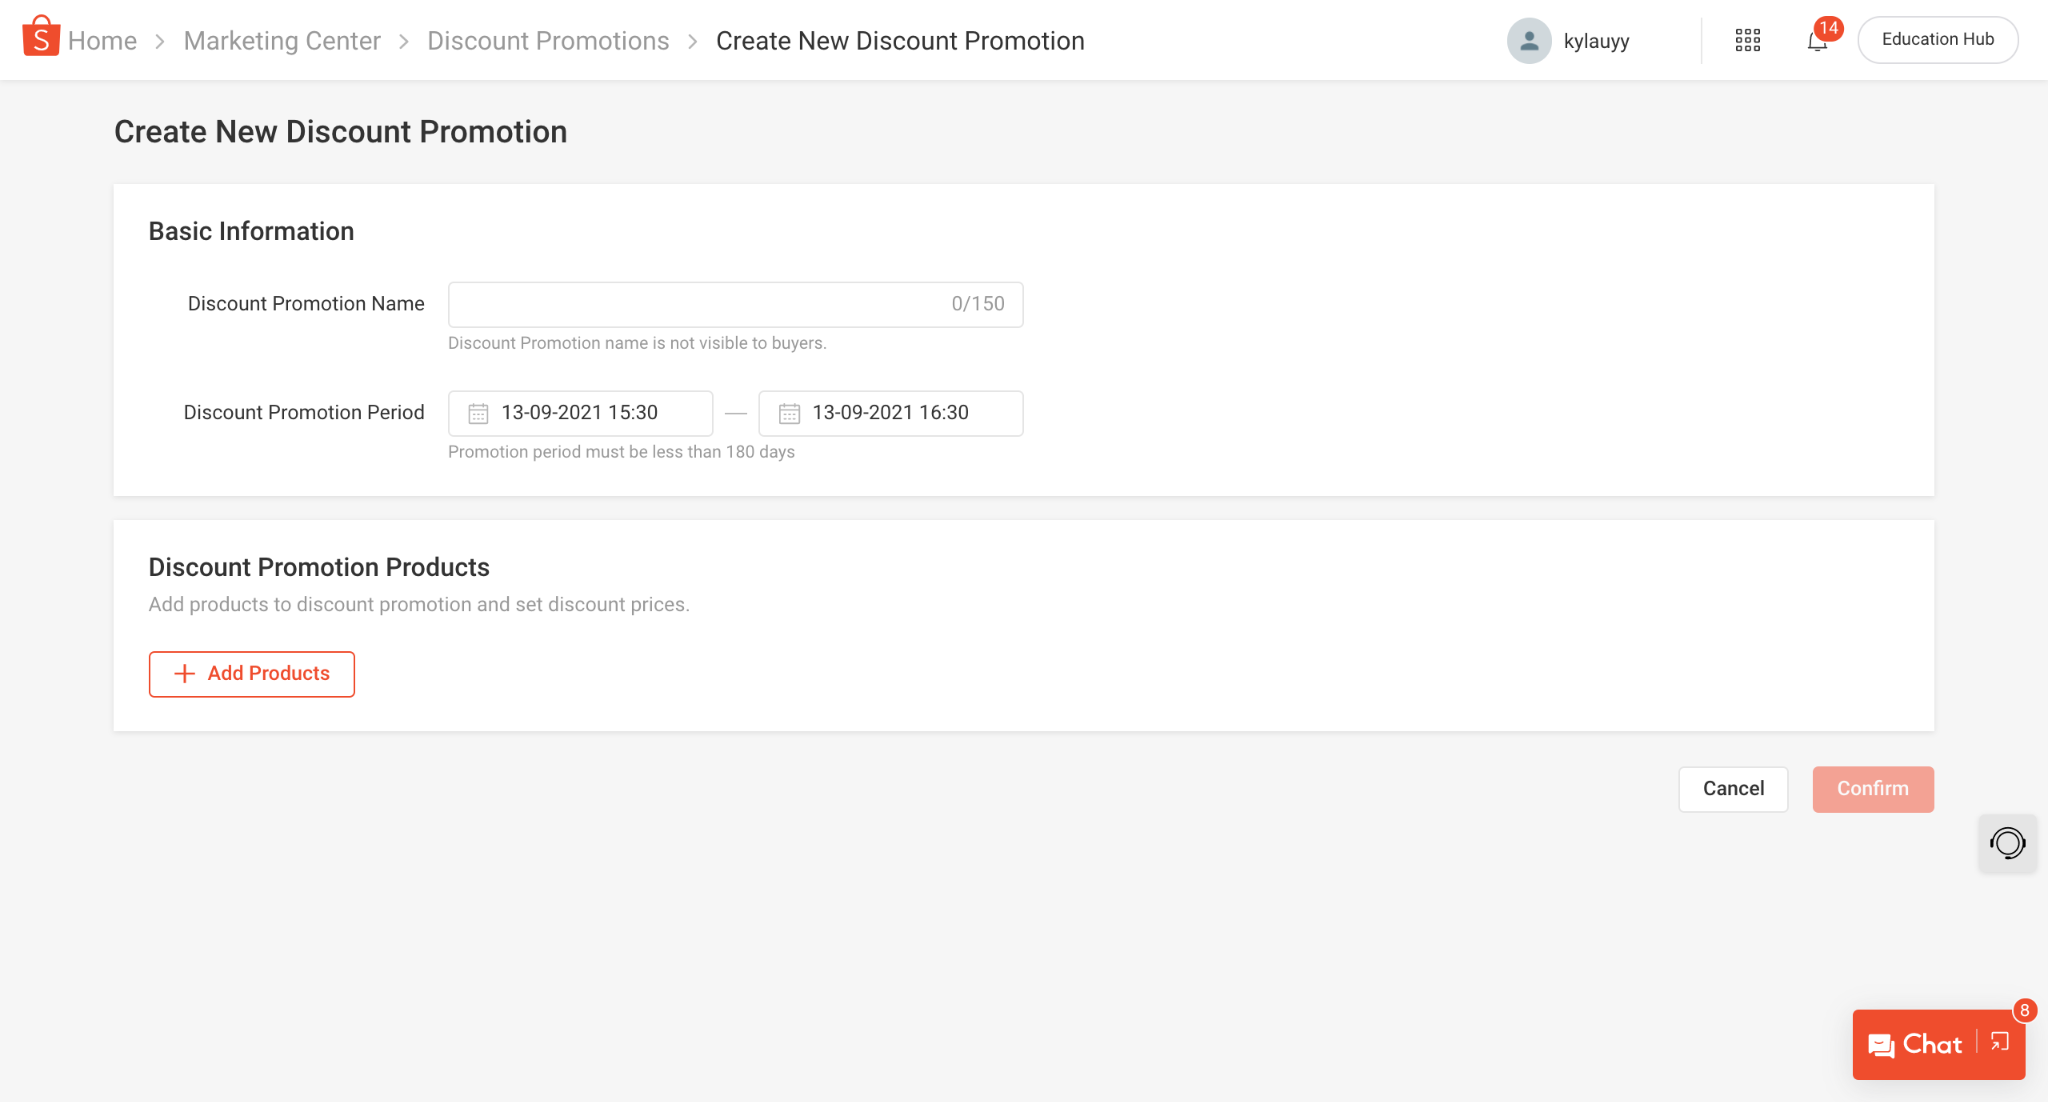This screenshot has height=1102, width=2048.
Task: Confirm the new discount promotion
Action: click(1873, 789)
